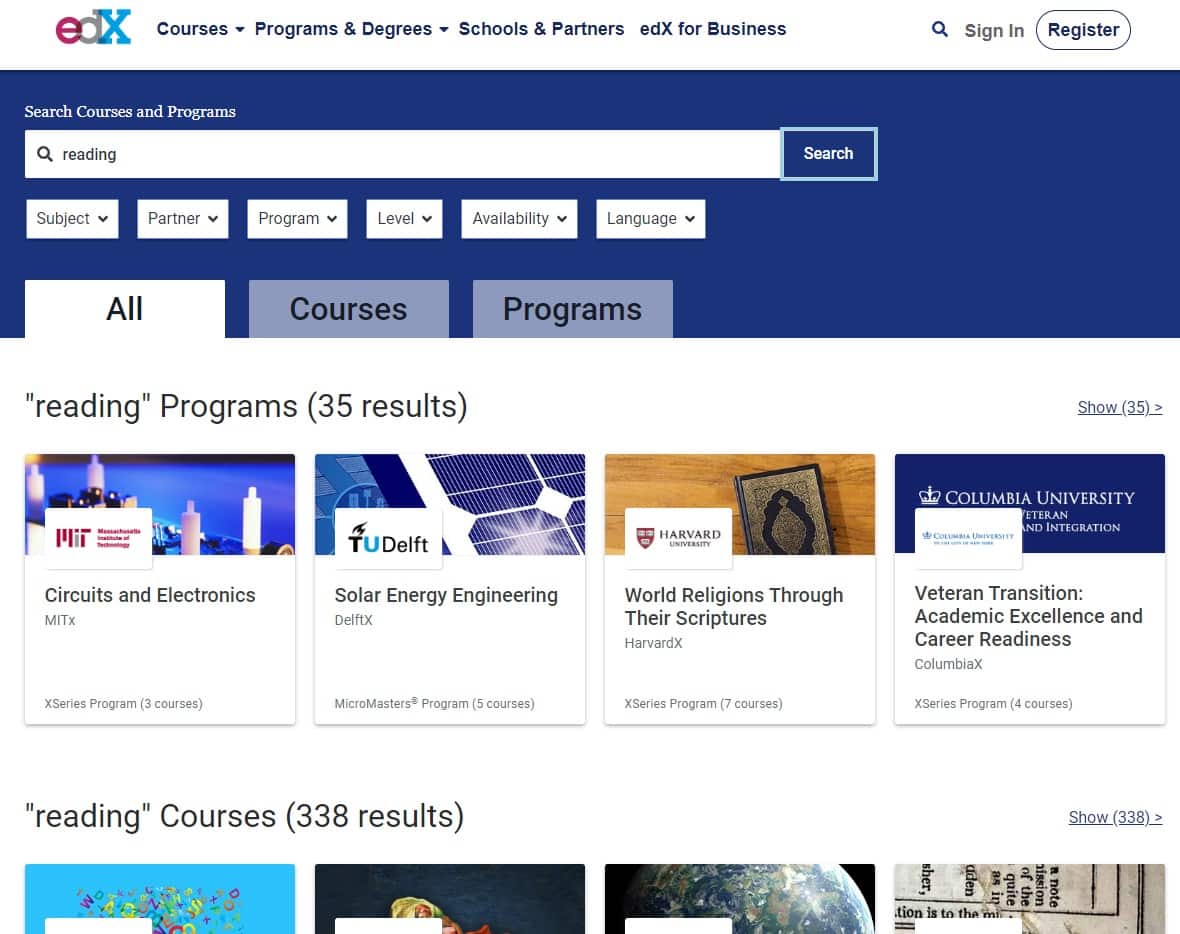Open Veteran Transition program title
1180x934 pixels.
1028,616
